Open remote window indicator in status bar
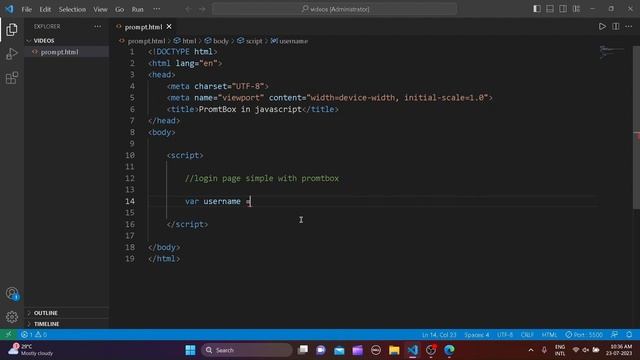This screenshot has height=360, width=640. (8, 335)
